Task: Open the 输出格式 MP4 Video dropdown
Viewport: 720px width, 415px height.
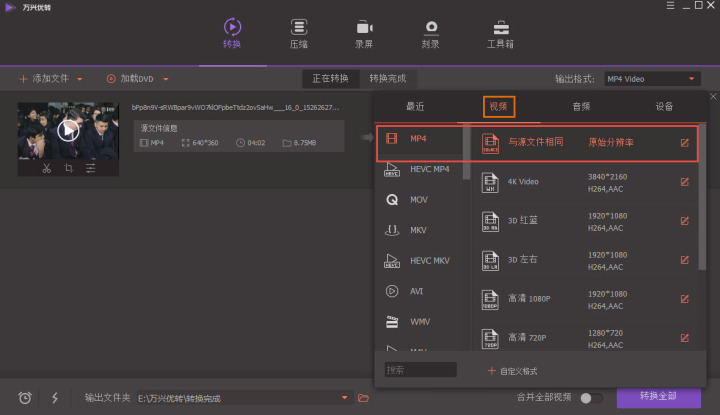Action: [652, 79]
